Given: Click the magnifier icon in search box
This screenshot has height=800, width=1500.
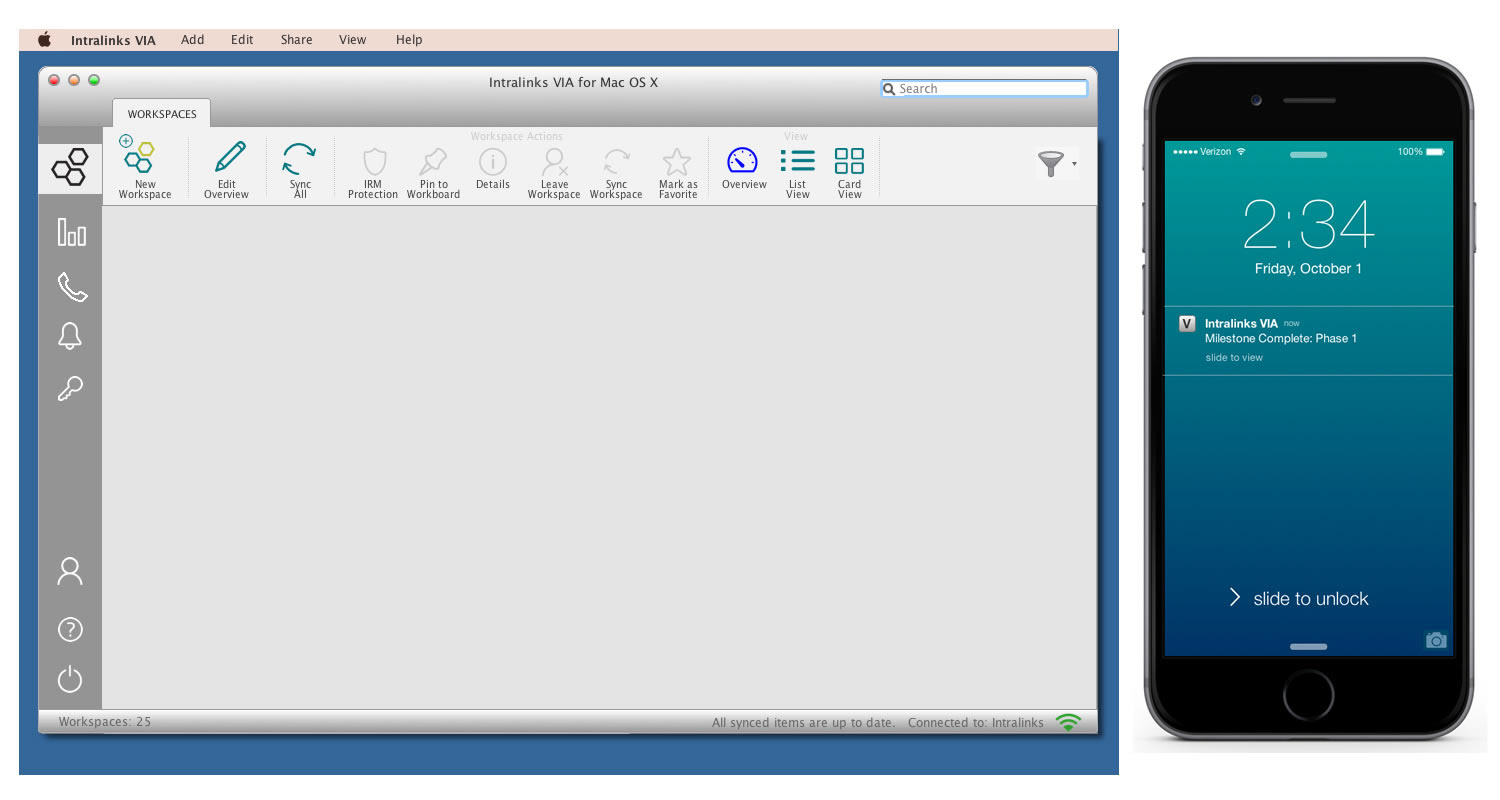Looking at the screenshot, I should point(889,89).
